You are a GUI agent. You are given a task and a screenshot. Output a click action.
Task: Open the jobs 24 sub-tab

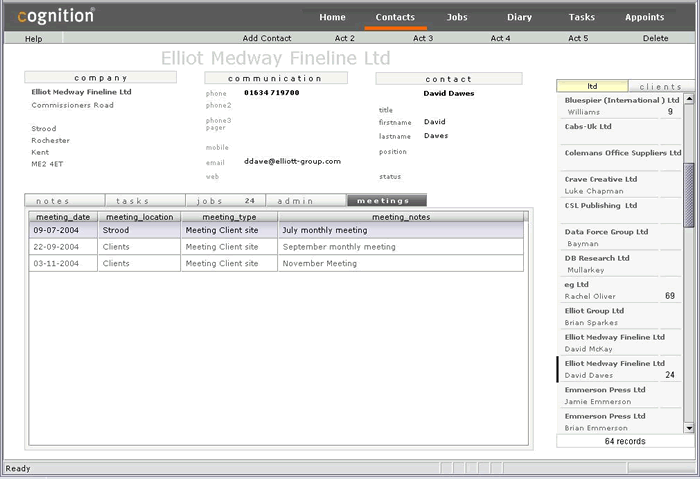point(225,201)
